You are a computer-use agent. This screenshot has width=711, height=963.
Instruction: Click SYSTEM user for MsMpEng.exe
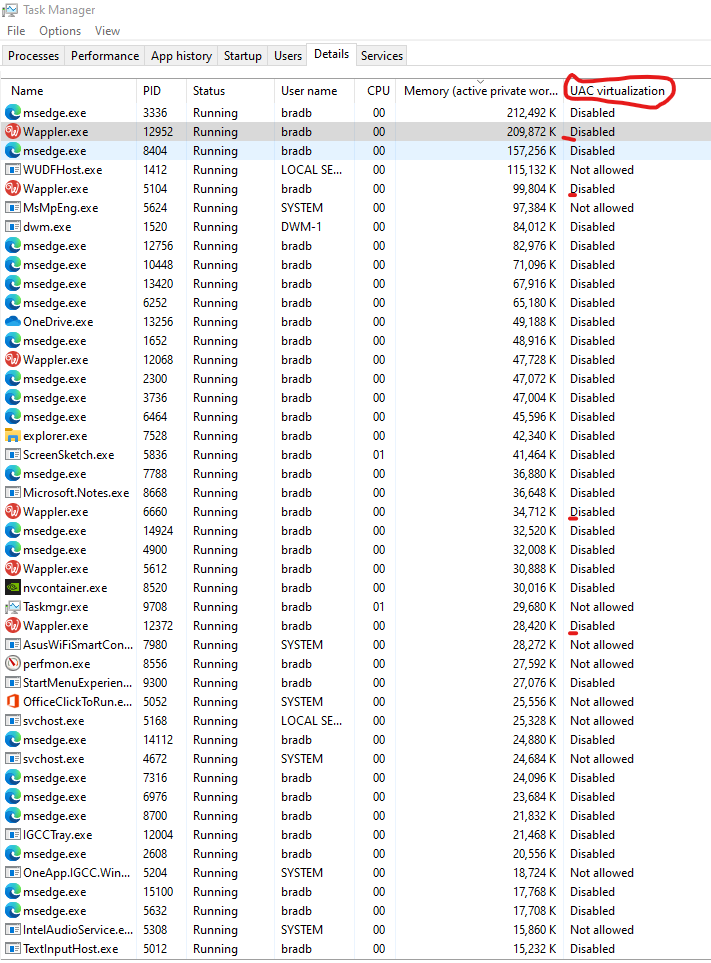(301, 208)
